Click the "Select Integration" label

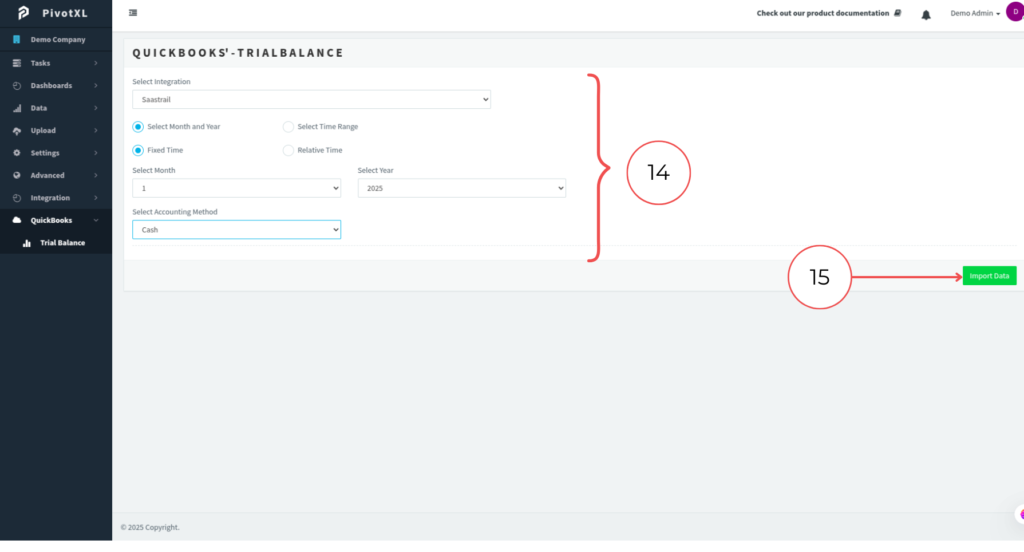point(161,82)
